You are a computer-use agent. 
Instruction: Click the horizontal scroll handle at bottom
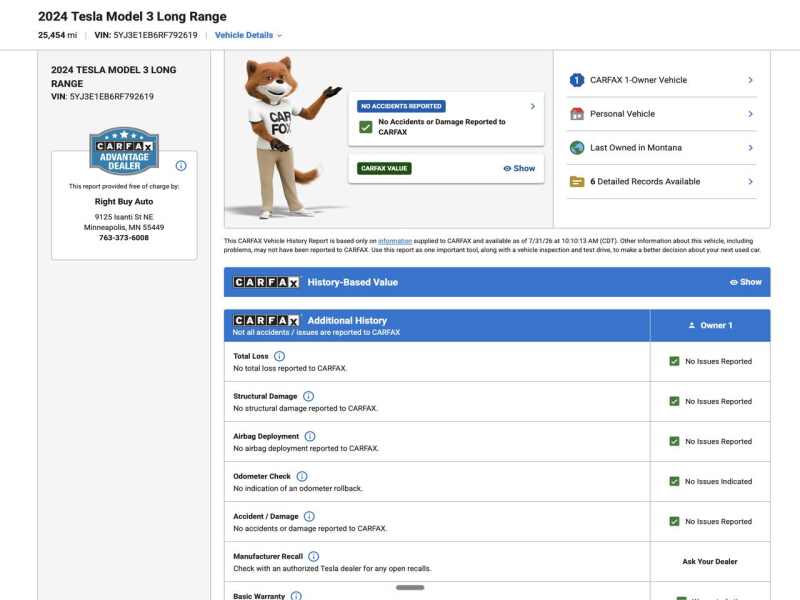point(410,587)
